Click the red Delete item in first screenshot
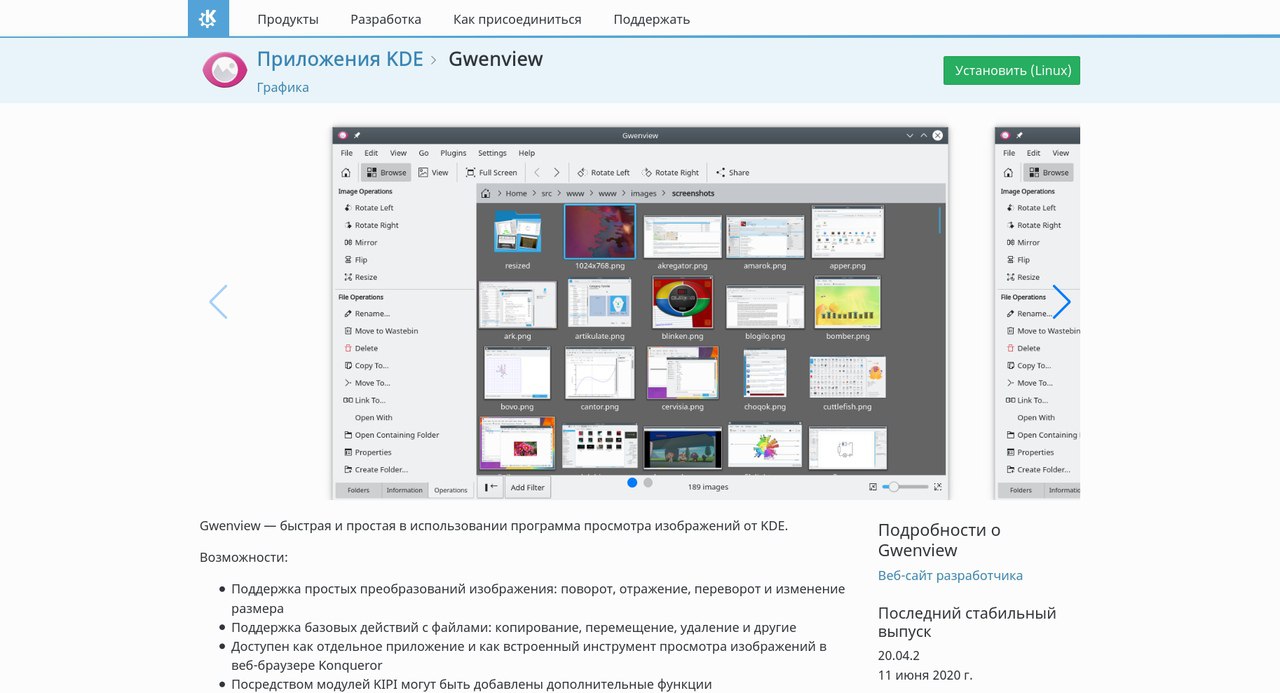1280x693 pixels. click(x=360, y=348)
